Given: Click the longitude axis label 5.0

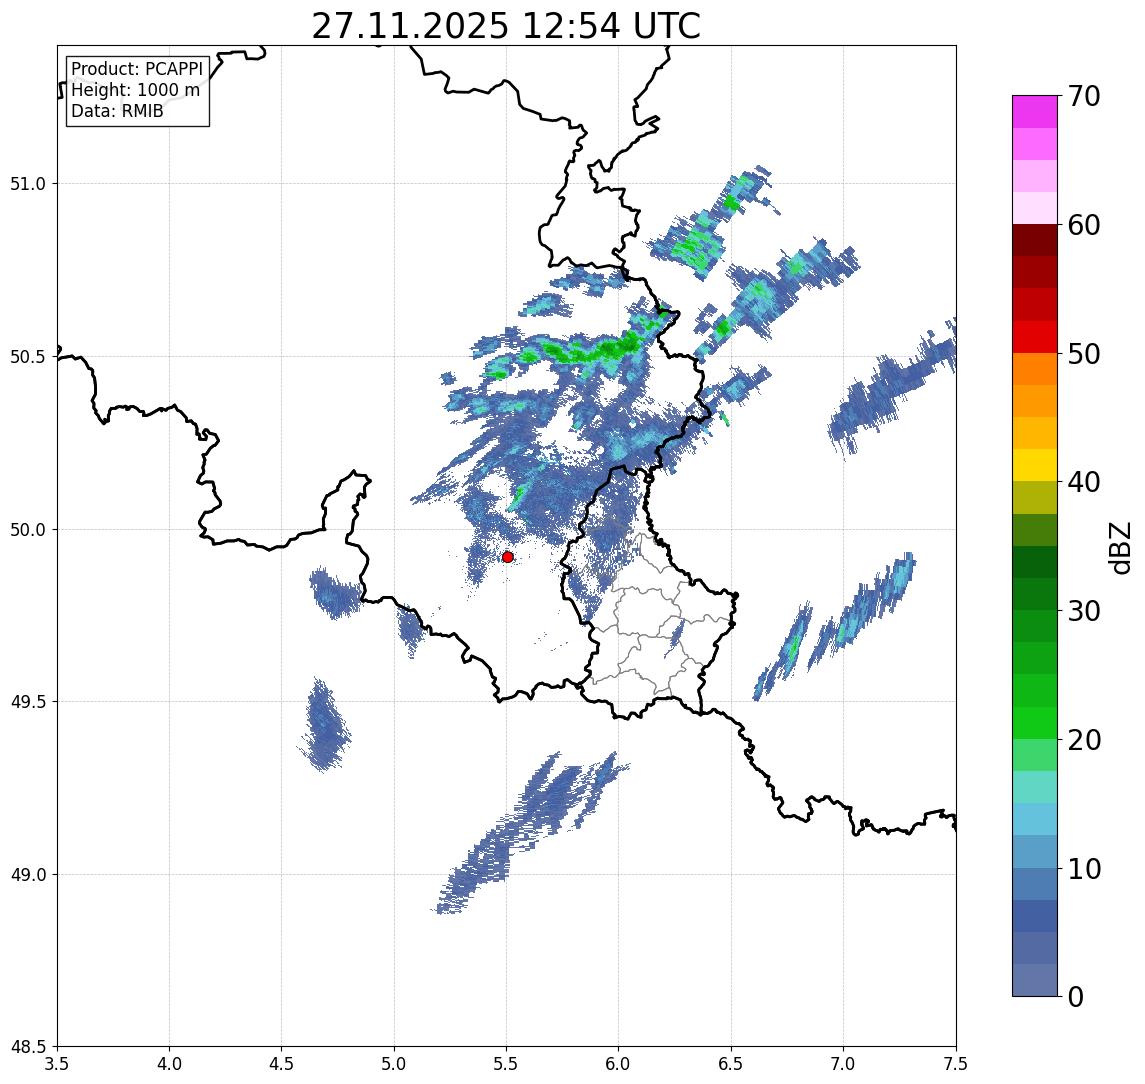Looking at the screenshot, I should click(394, 1064).
